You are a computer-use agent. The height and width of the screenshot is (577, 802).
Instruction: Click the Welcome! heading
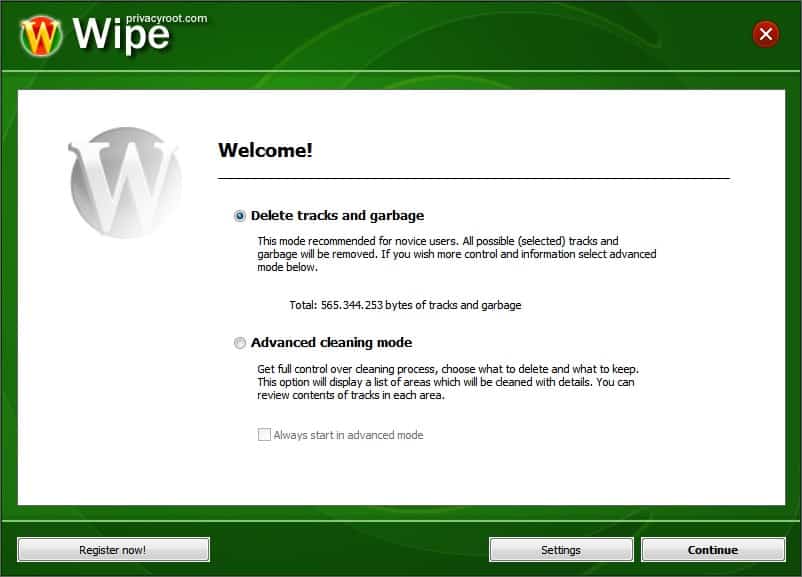265,150
